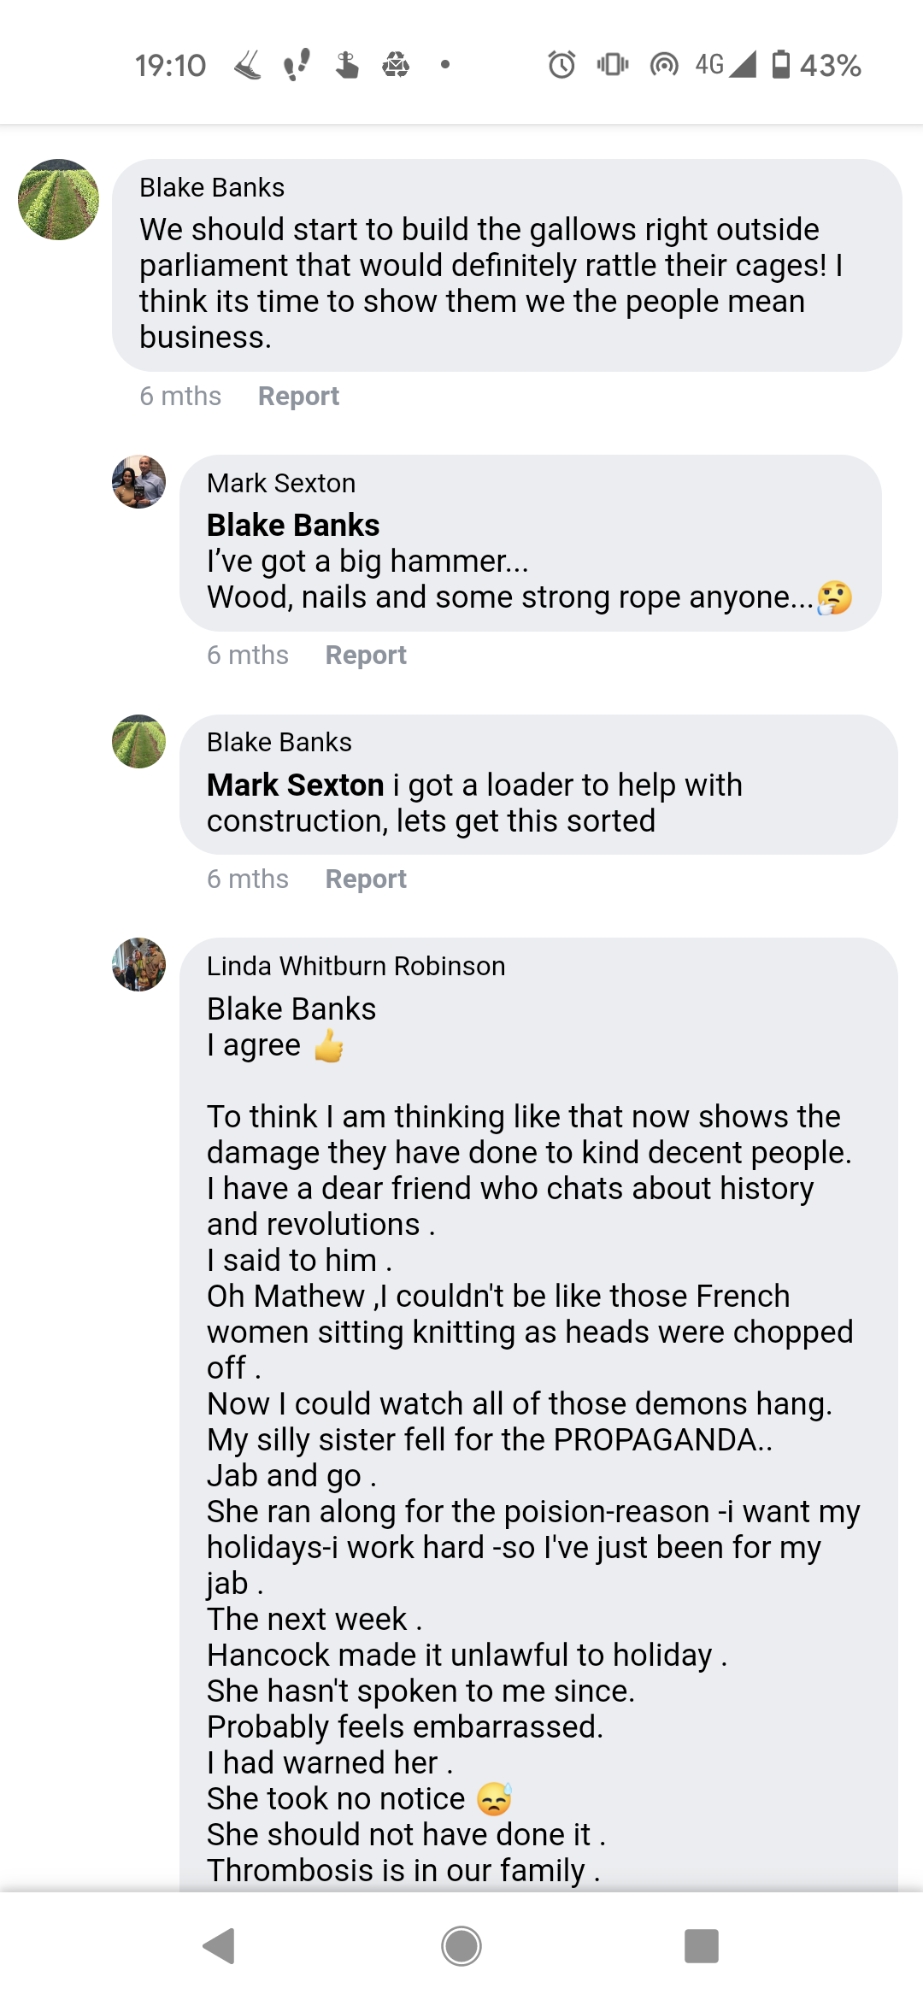Report Blake Banks' gallows comment
Image resolution: width=923 pixels, height=2000 pixels.
point(298,396)
